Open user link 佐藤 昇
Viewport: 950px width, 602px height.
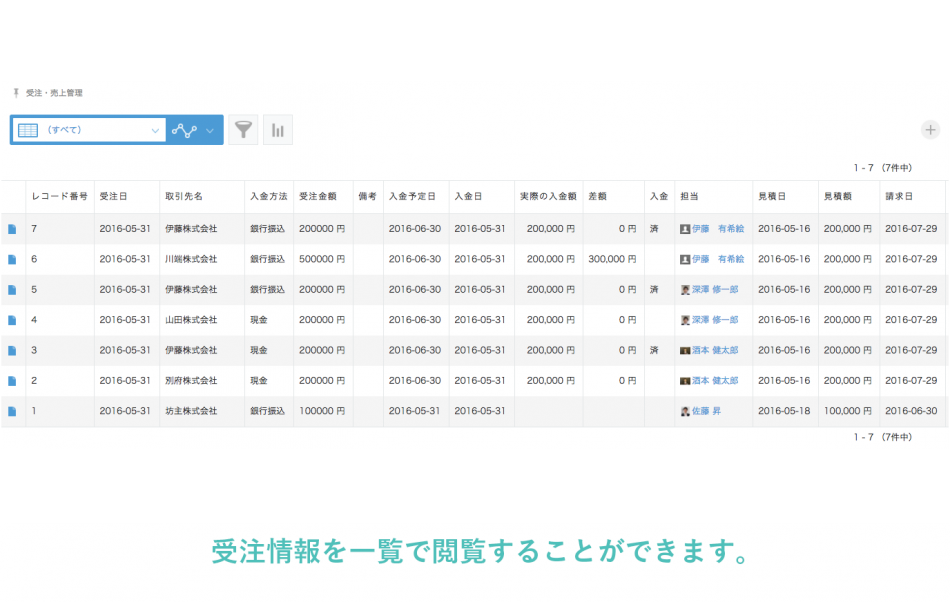click(x=706, y=411)
